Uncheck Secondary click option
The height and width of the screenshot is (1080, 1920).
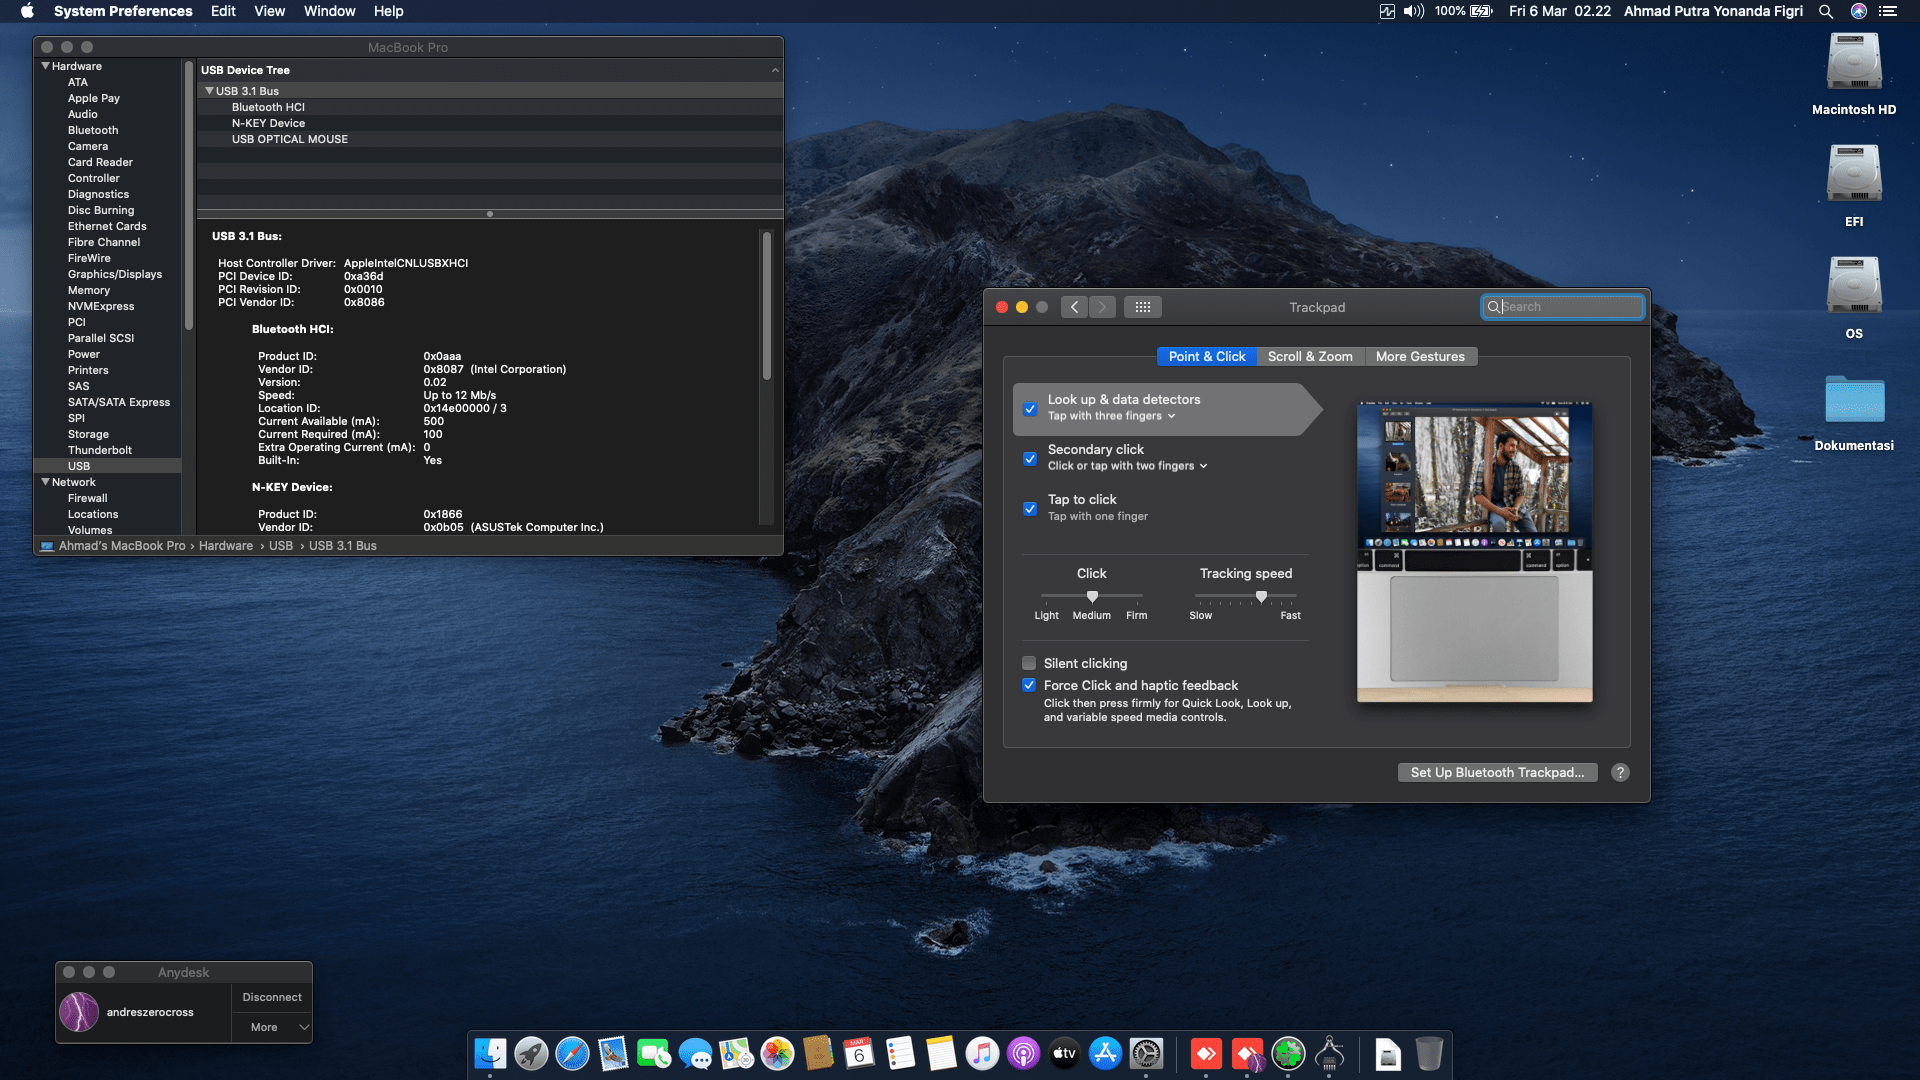click(x=1030, y=459)
